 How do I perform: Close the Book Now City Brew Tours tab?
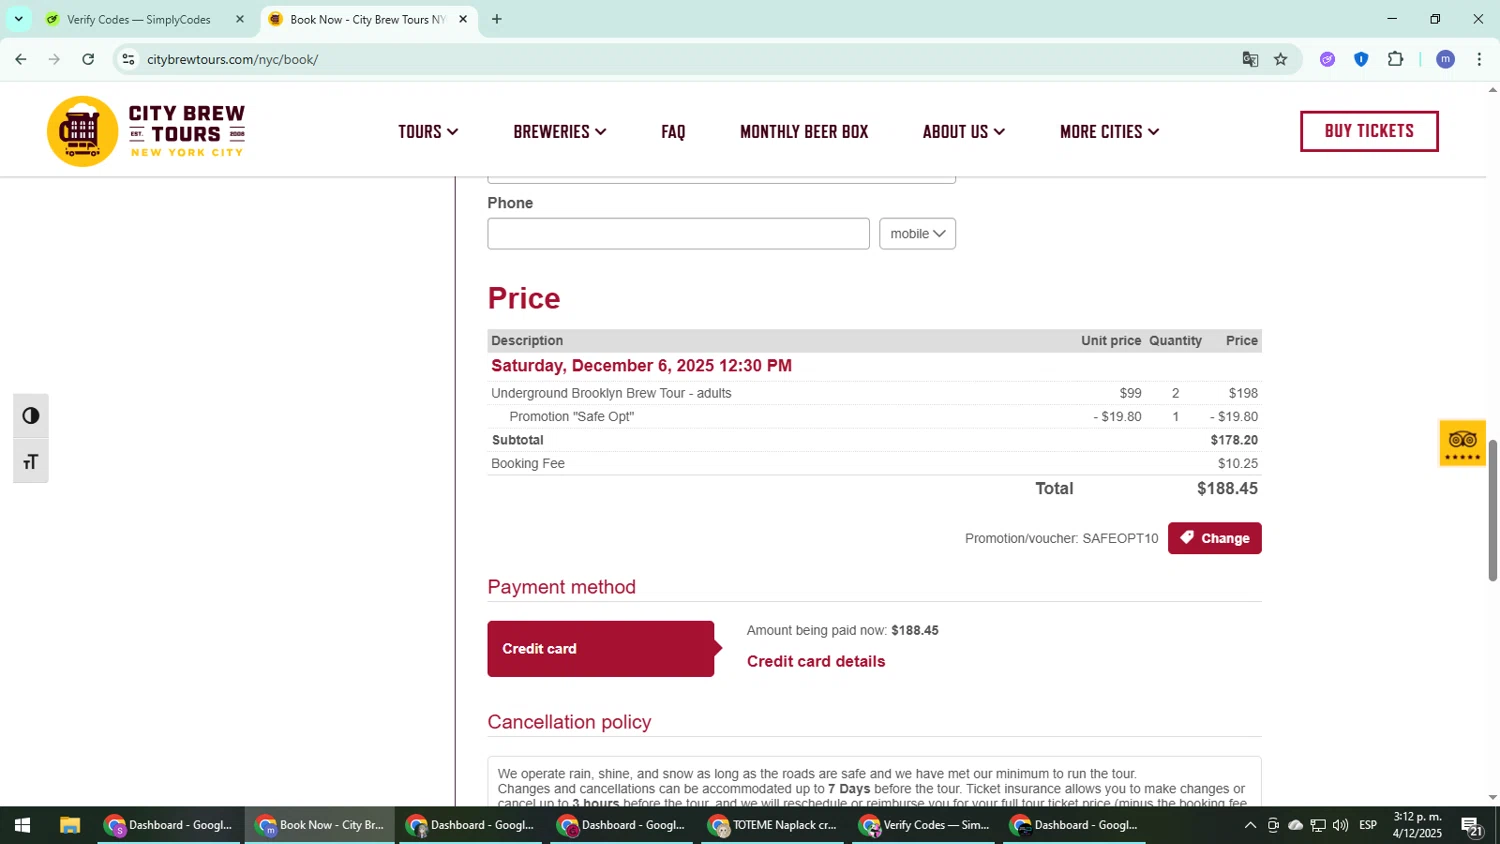pos(463,19)
